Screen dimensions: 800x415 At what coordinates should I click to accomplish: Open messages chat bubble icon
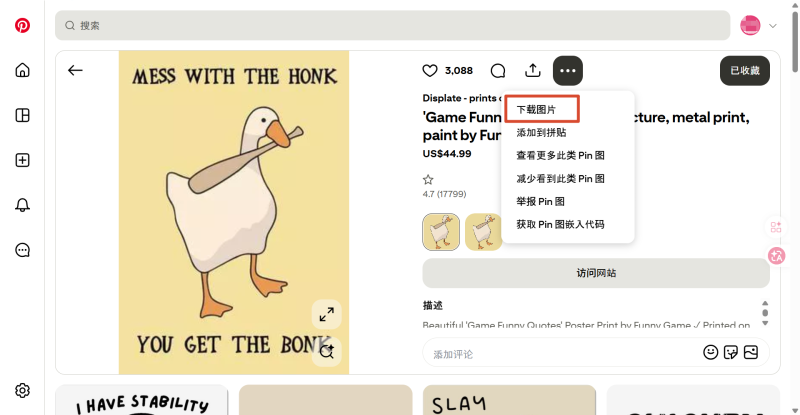(22, 250)
